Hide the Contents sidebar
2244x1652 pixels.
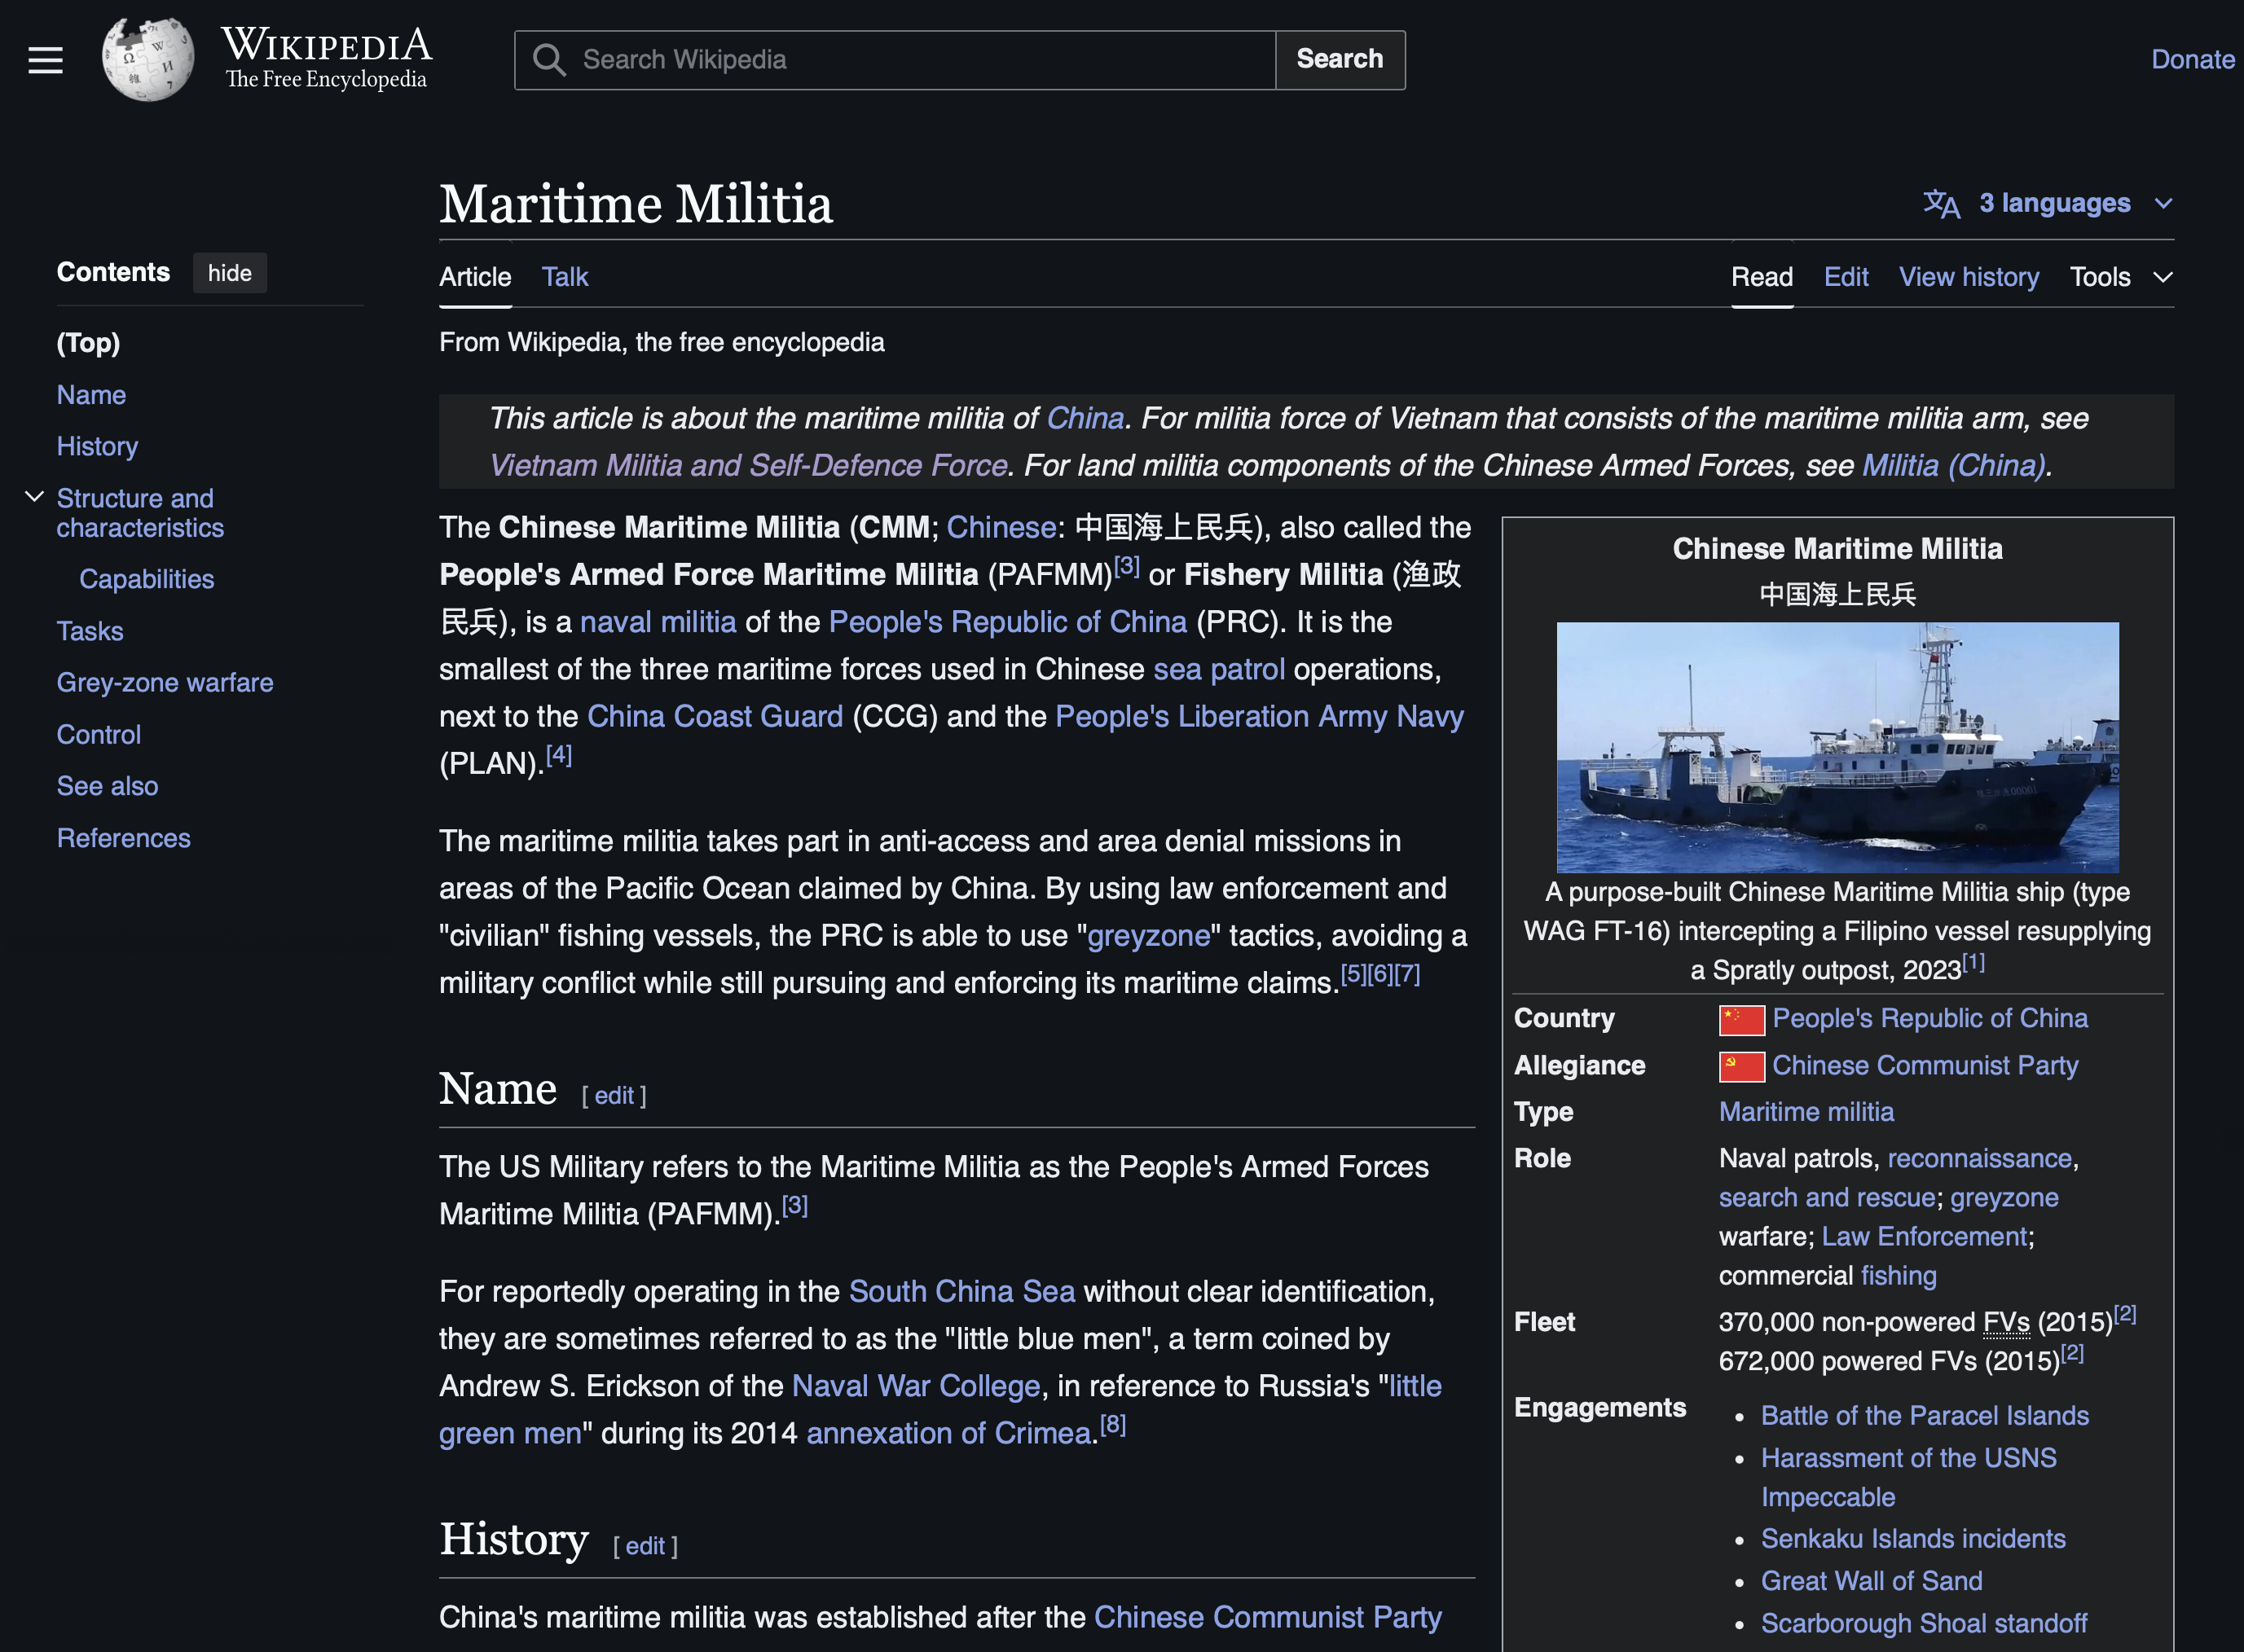coord(229,273)
